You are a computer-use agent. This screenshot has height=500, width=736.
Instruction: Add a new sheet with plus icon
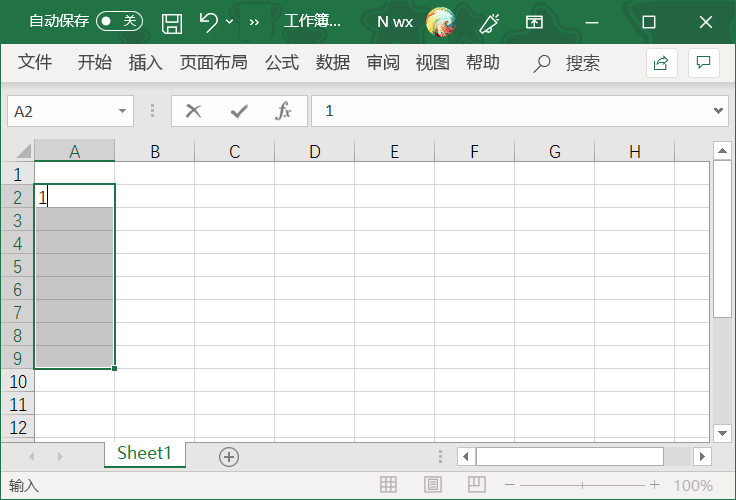[x=229, y=456]
